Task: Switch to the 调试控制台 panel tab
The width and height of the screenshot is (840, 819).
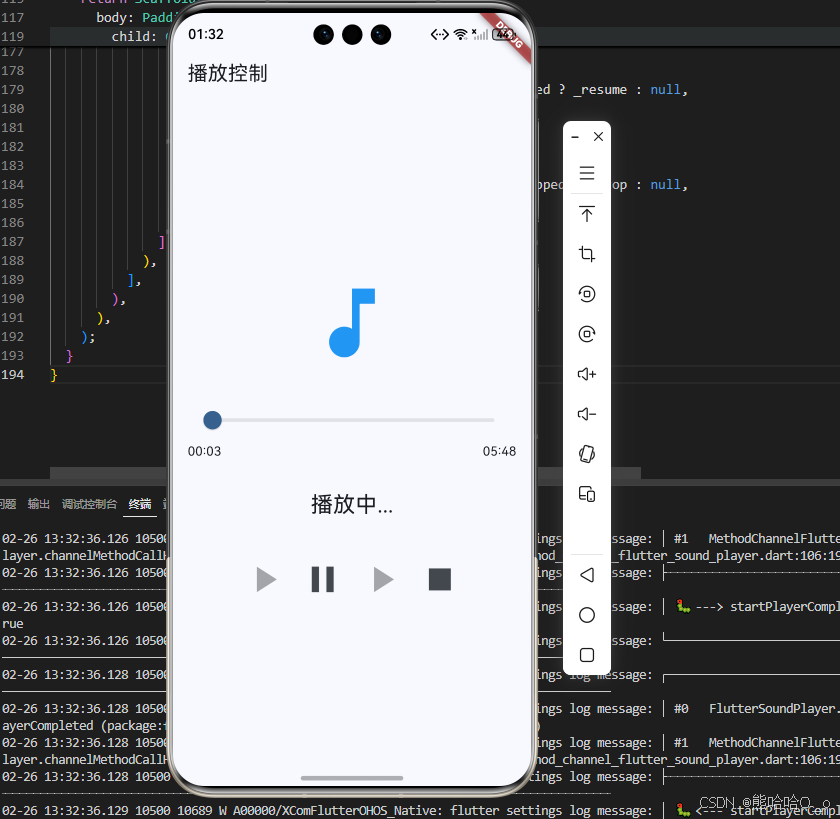Action: (x=89, y=504)
